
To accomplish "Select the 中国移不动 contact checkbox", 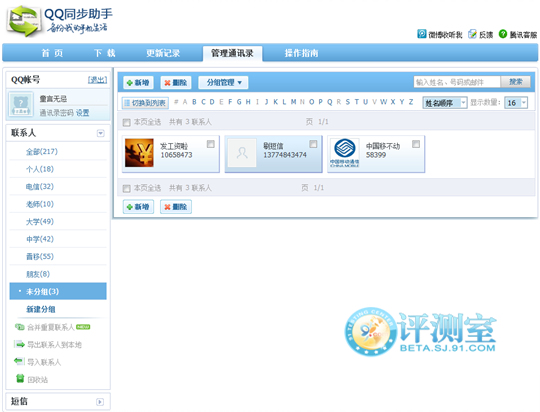I will coord(416,144).
